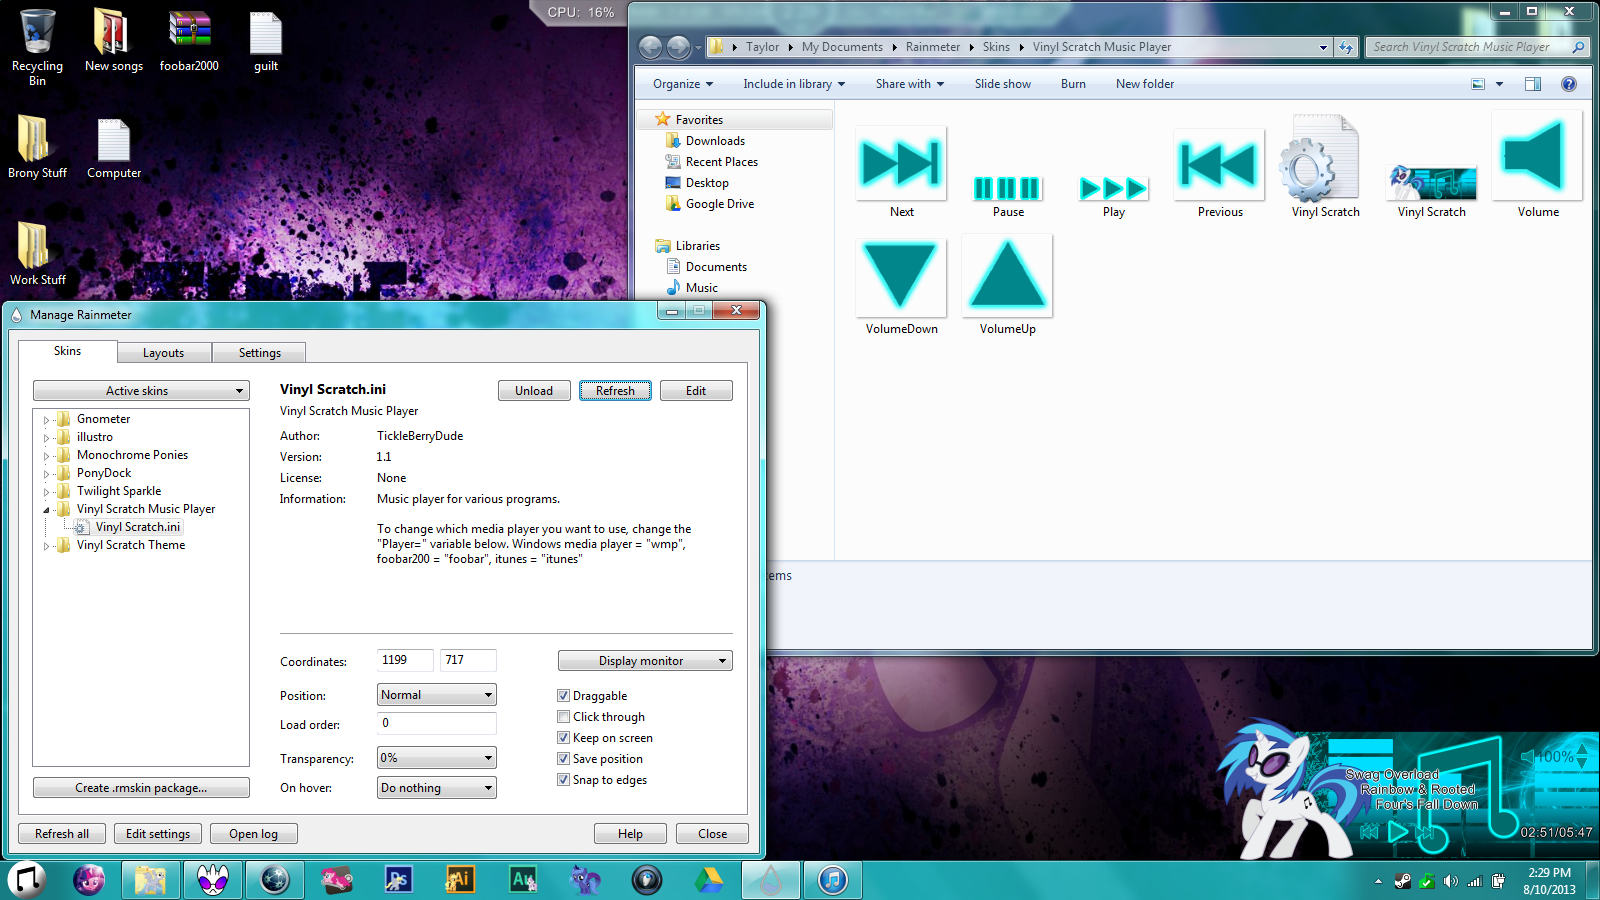Open Illustrator from the taskbar
Image resolution: width=1600 pixels, height=900 pixels.
click(x=460, y=880)
